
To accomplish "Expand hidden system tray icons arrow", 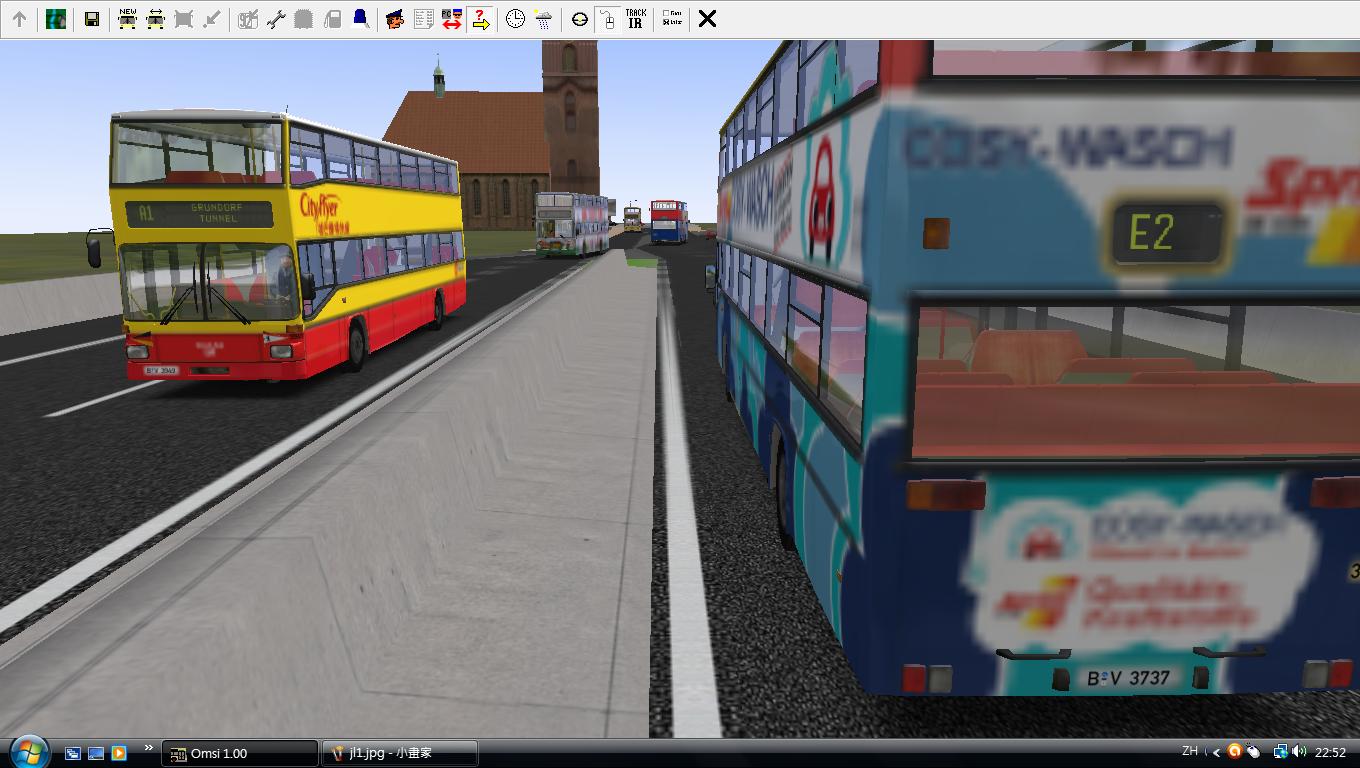I will point(1216,753).
